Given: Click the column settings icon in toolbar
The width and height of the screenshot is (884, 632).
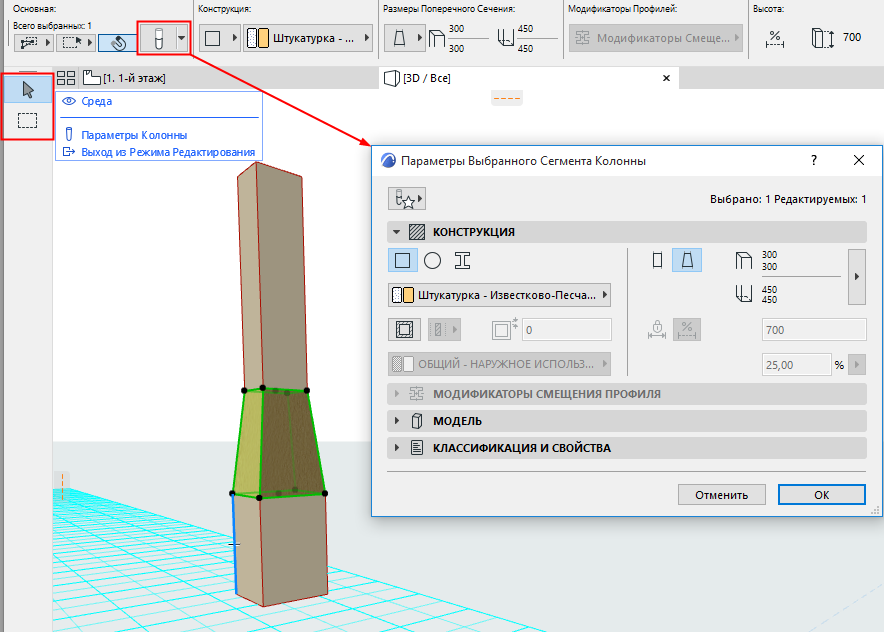Looking at the screenshot, I should coord(156,40).
